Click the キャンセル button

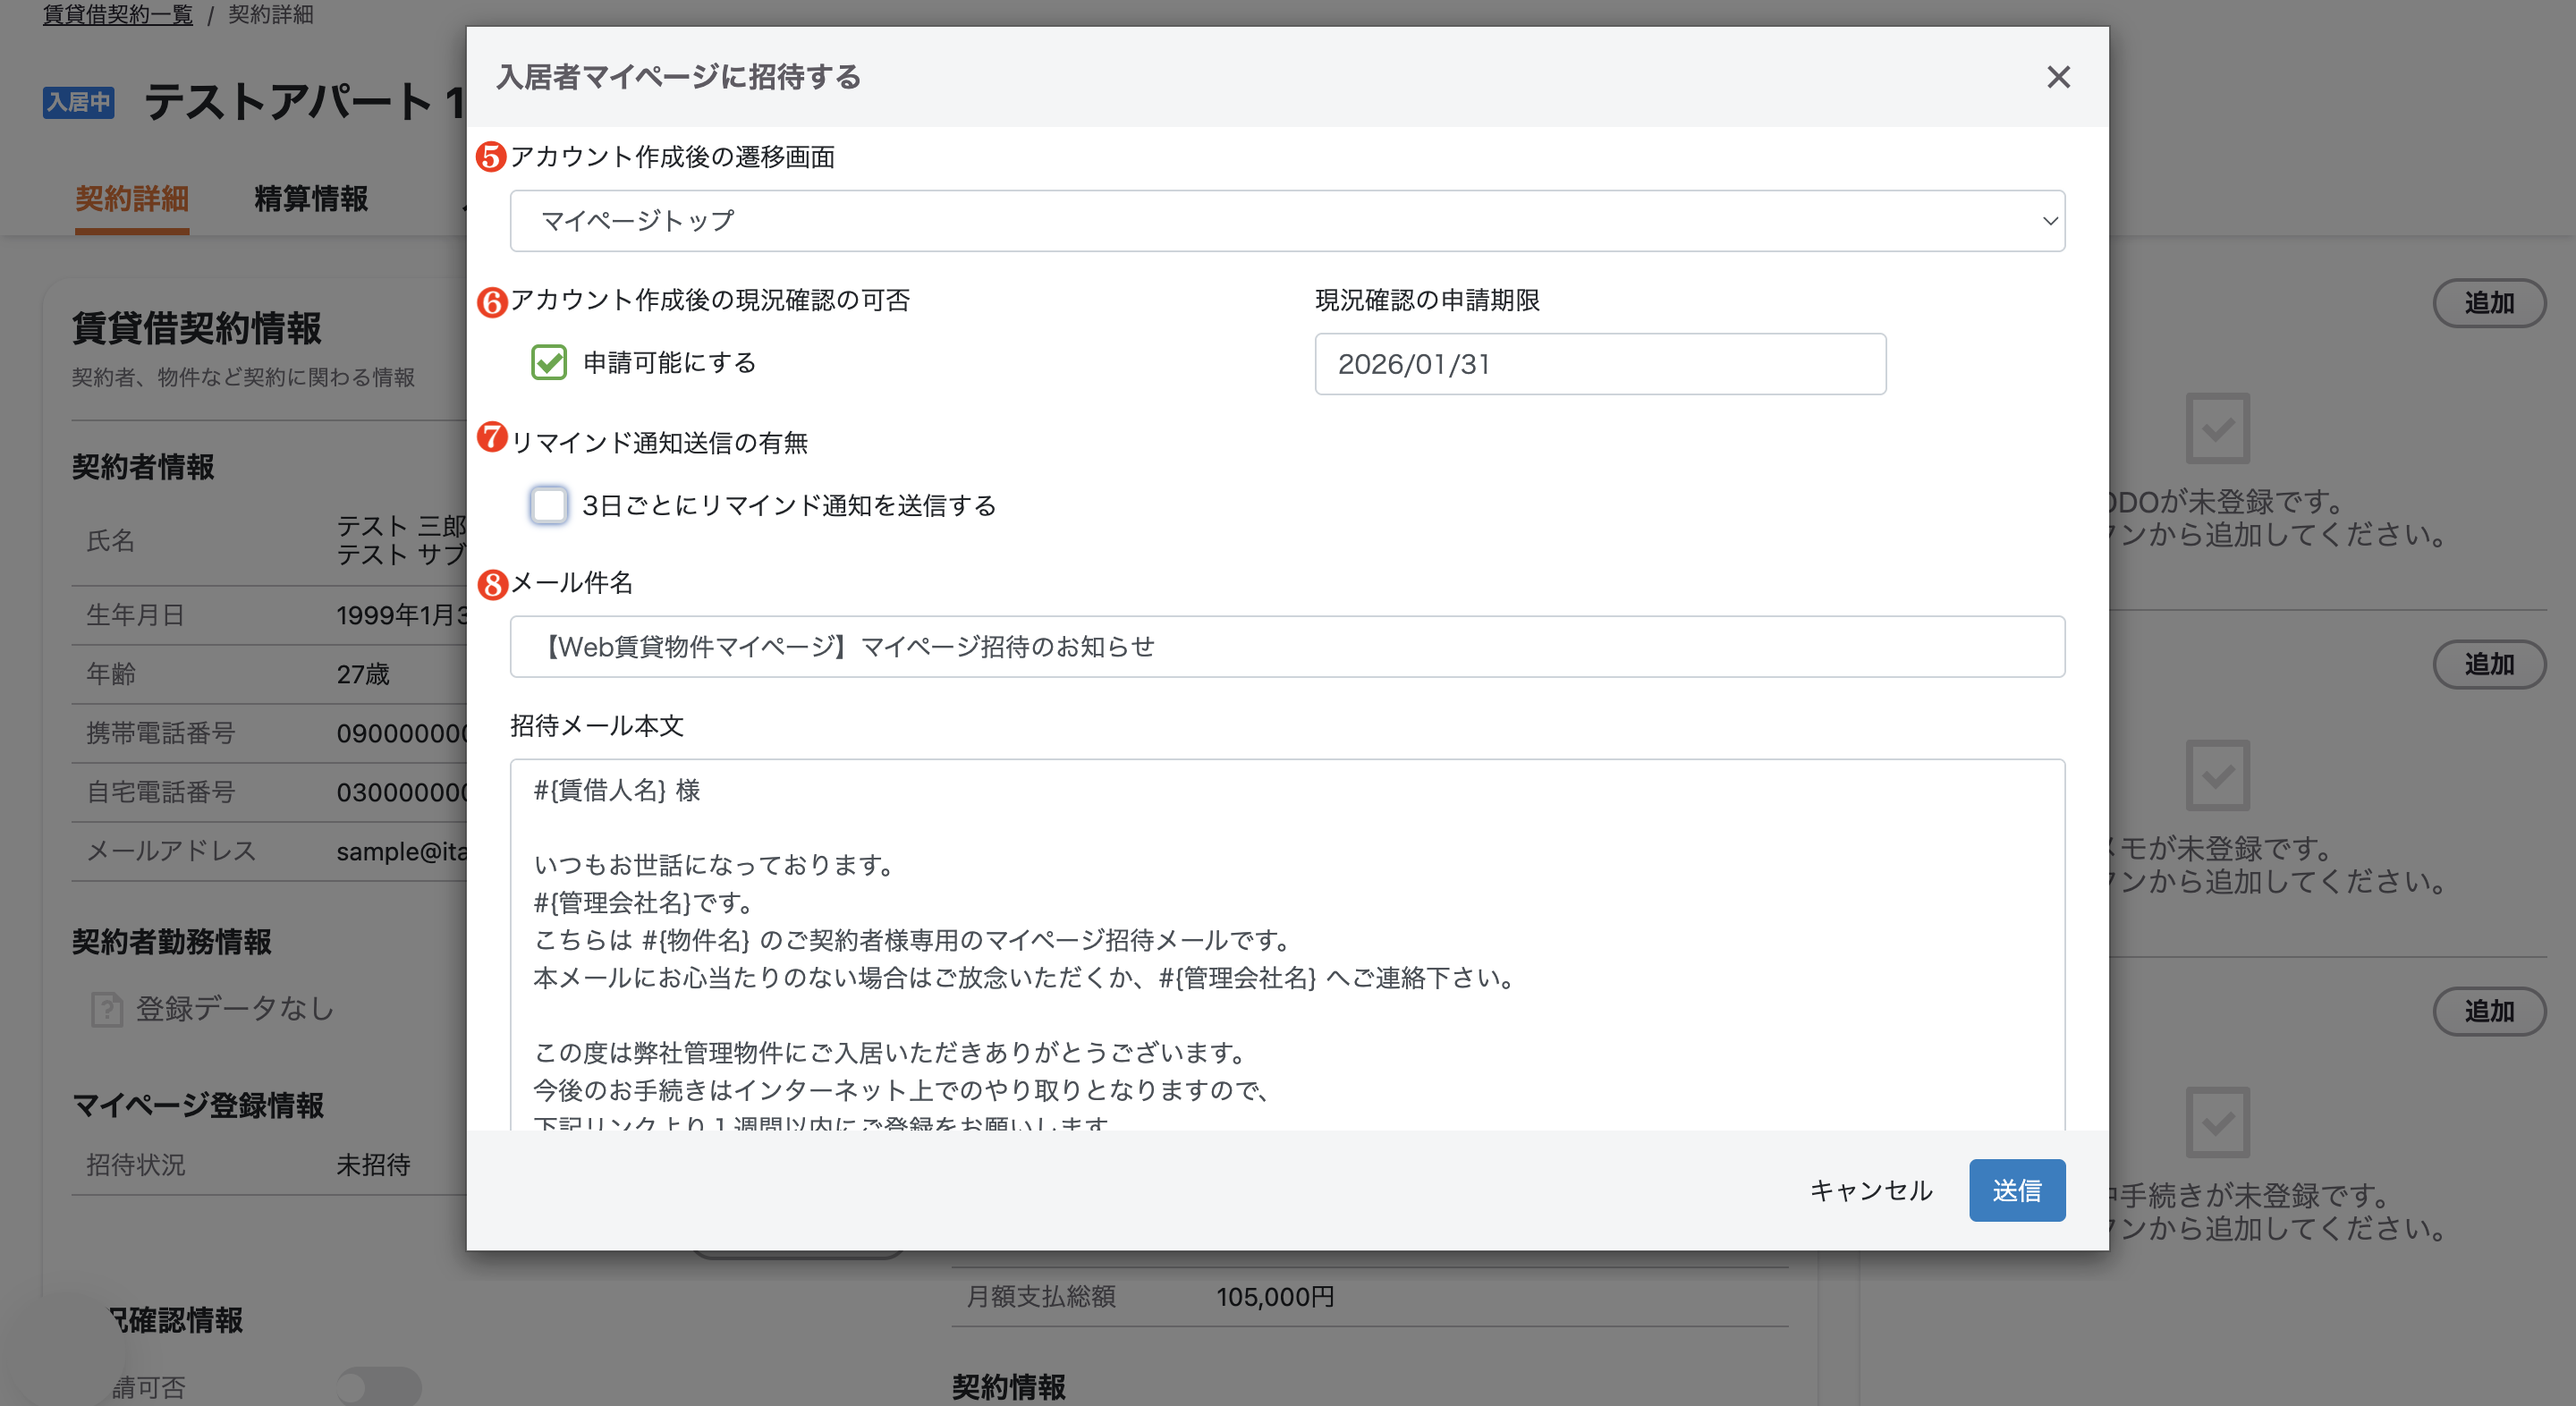[1871, 1190]
